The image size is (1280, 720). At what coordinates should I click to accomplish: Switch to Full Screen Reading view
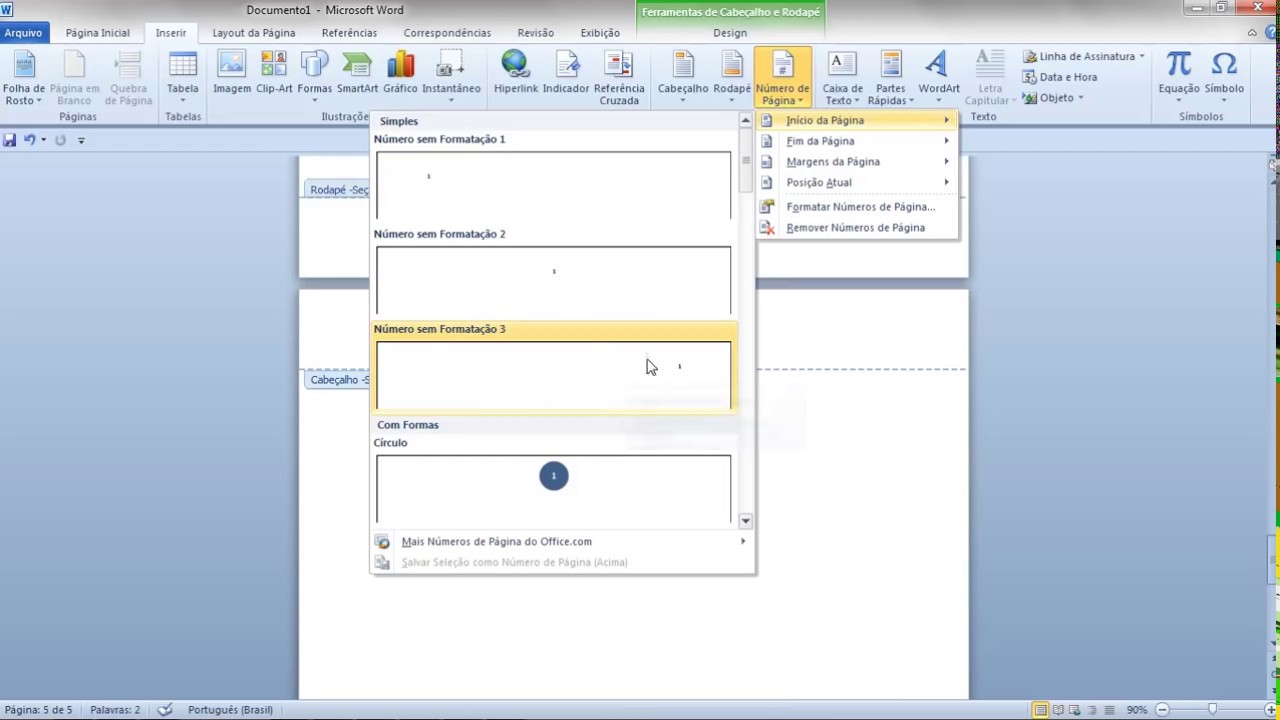(1059, 710)
